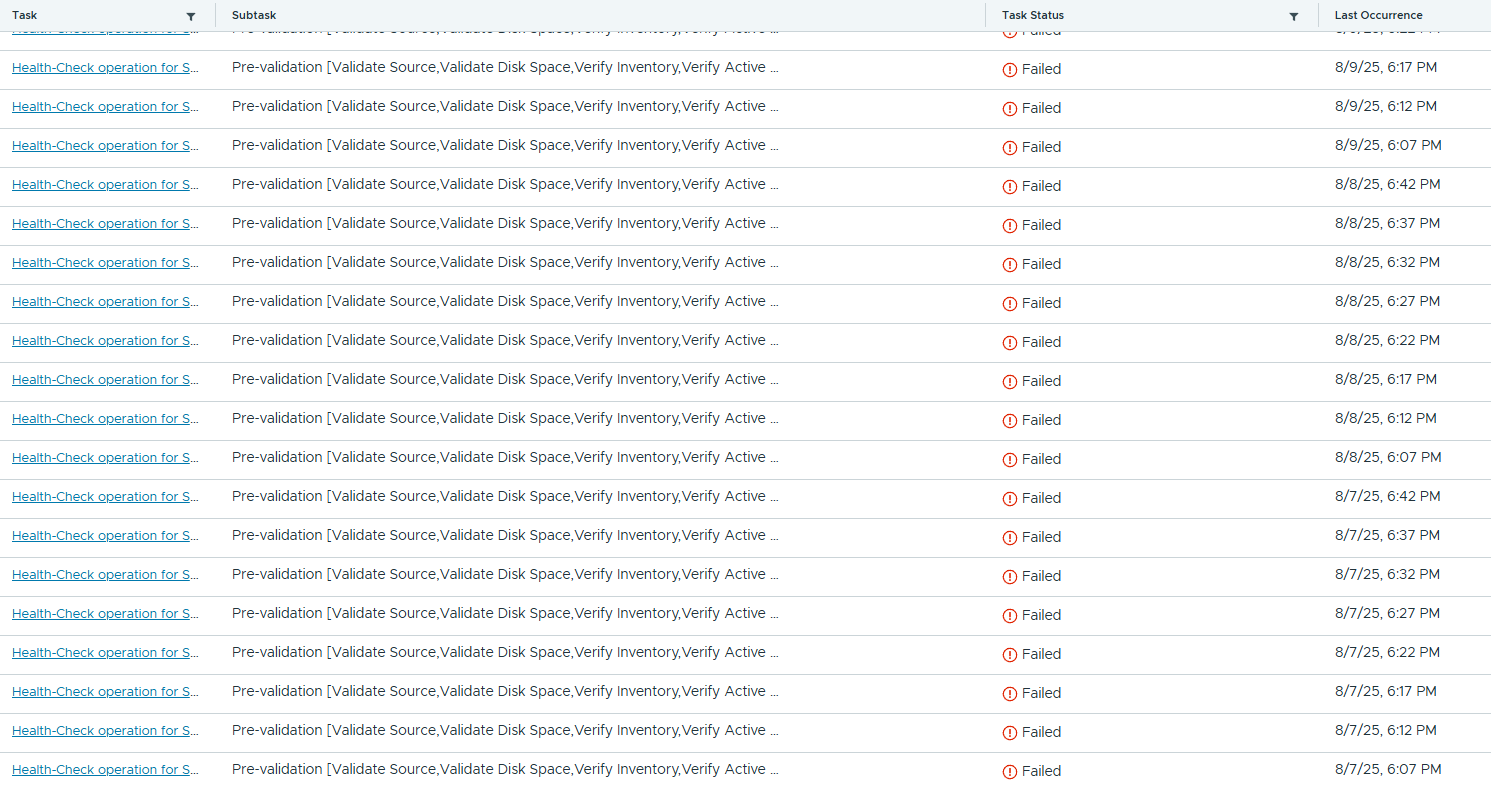Select the timestamp '8/7/25, 6:32 PM'

coord(1388,574)
